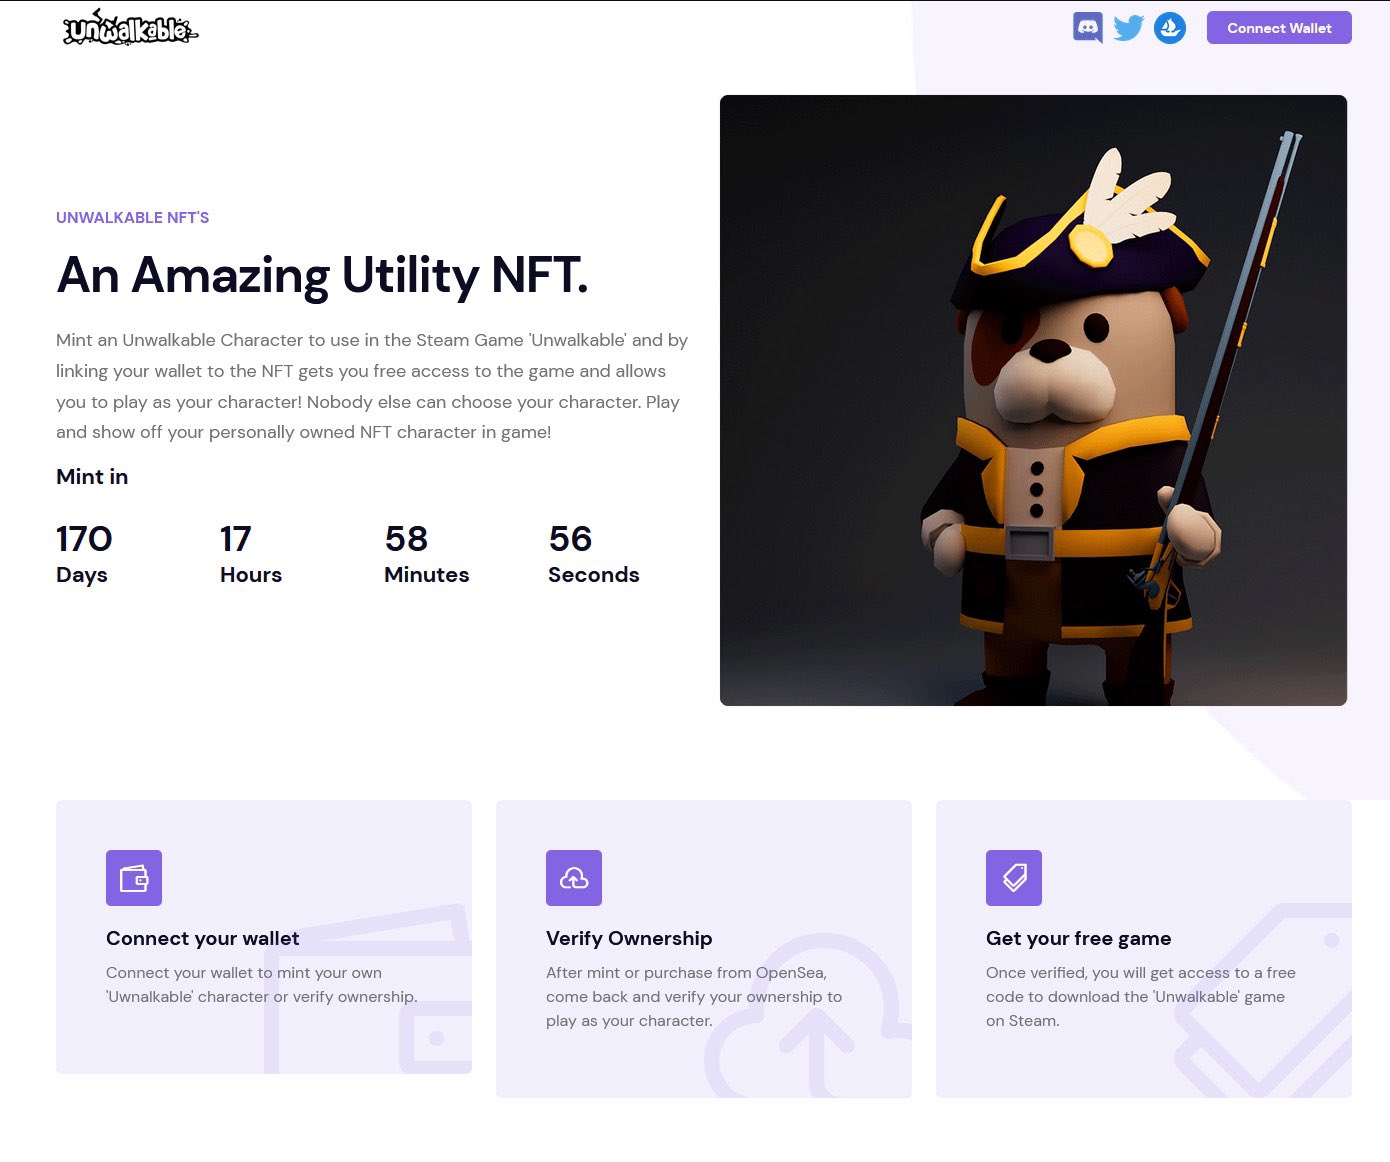Click the 'Connect your wallet to mint' description

pyautogui.click(x=262, y=985)
